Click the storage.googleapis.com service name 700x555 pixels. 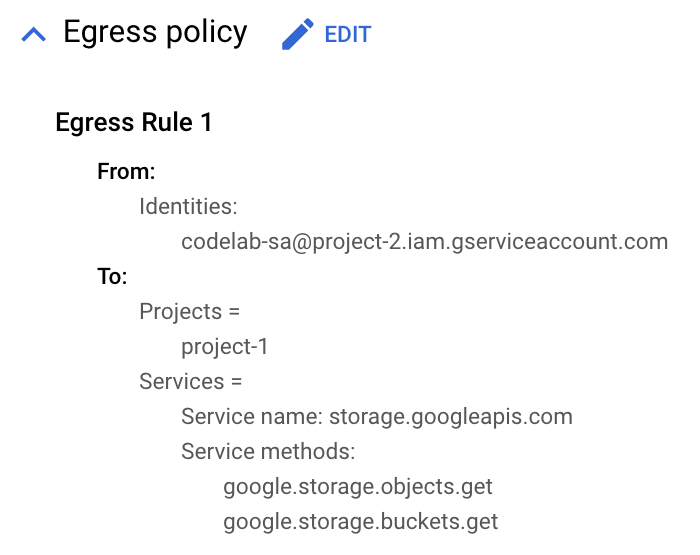pos(451,417)
